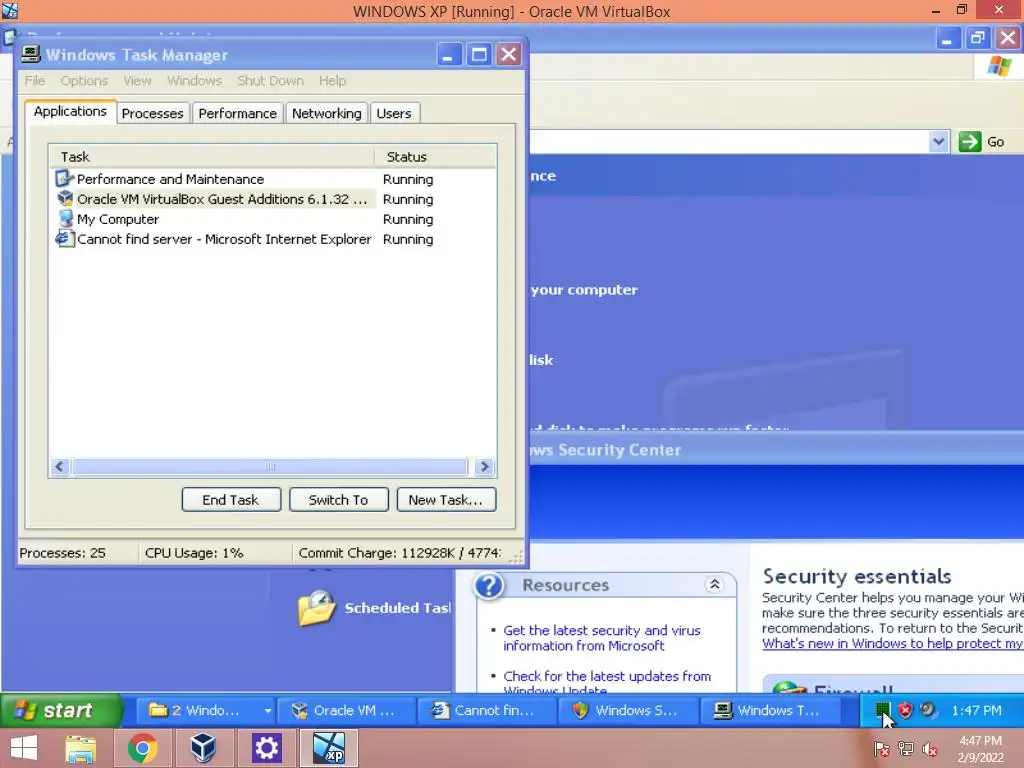Click the Processes: 25 status text
The height and width of the screenshot is (768, 1024).
(x=63, y=552)
